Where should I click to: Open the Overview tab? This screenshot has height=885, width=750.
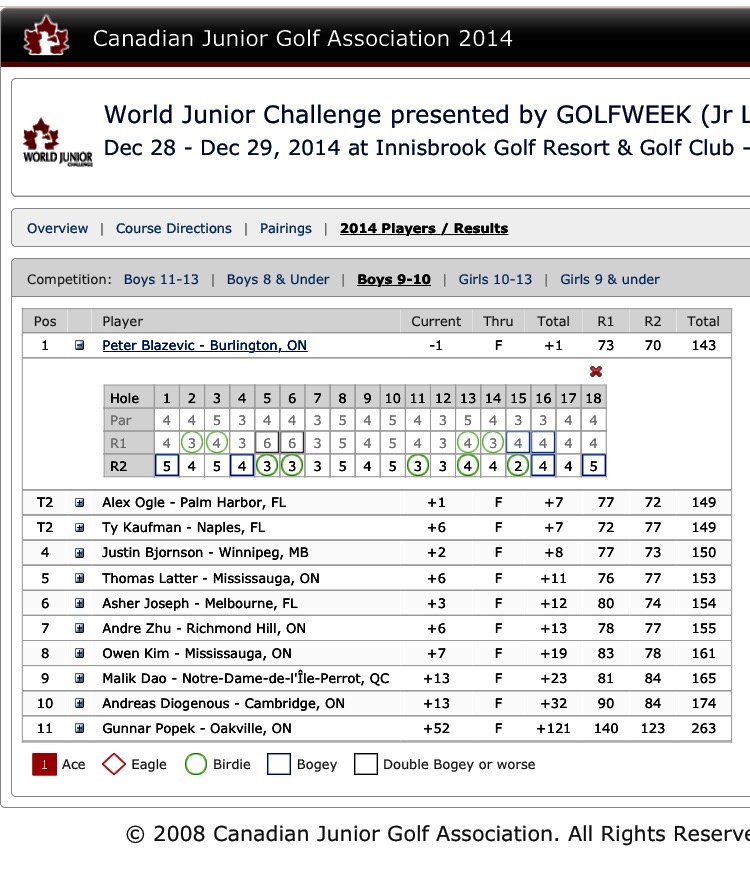[x=58, y=228]
